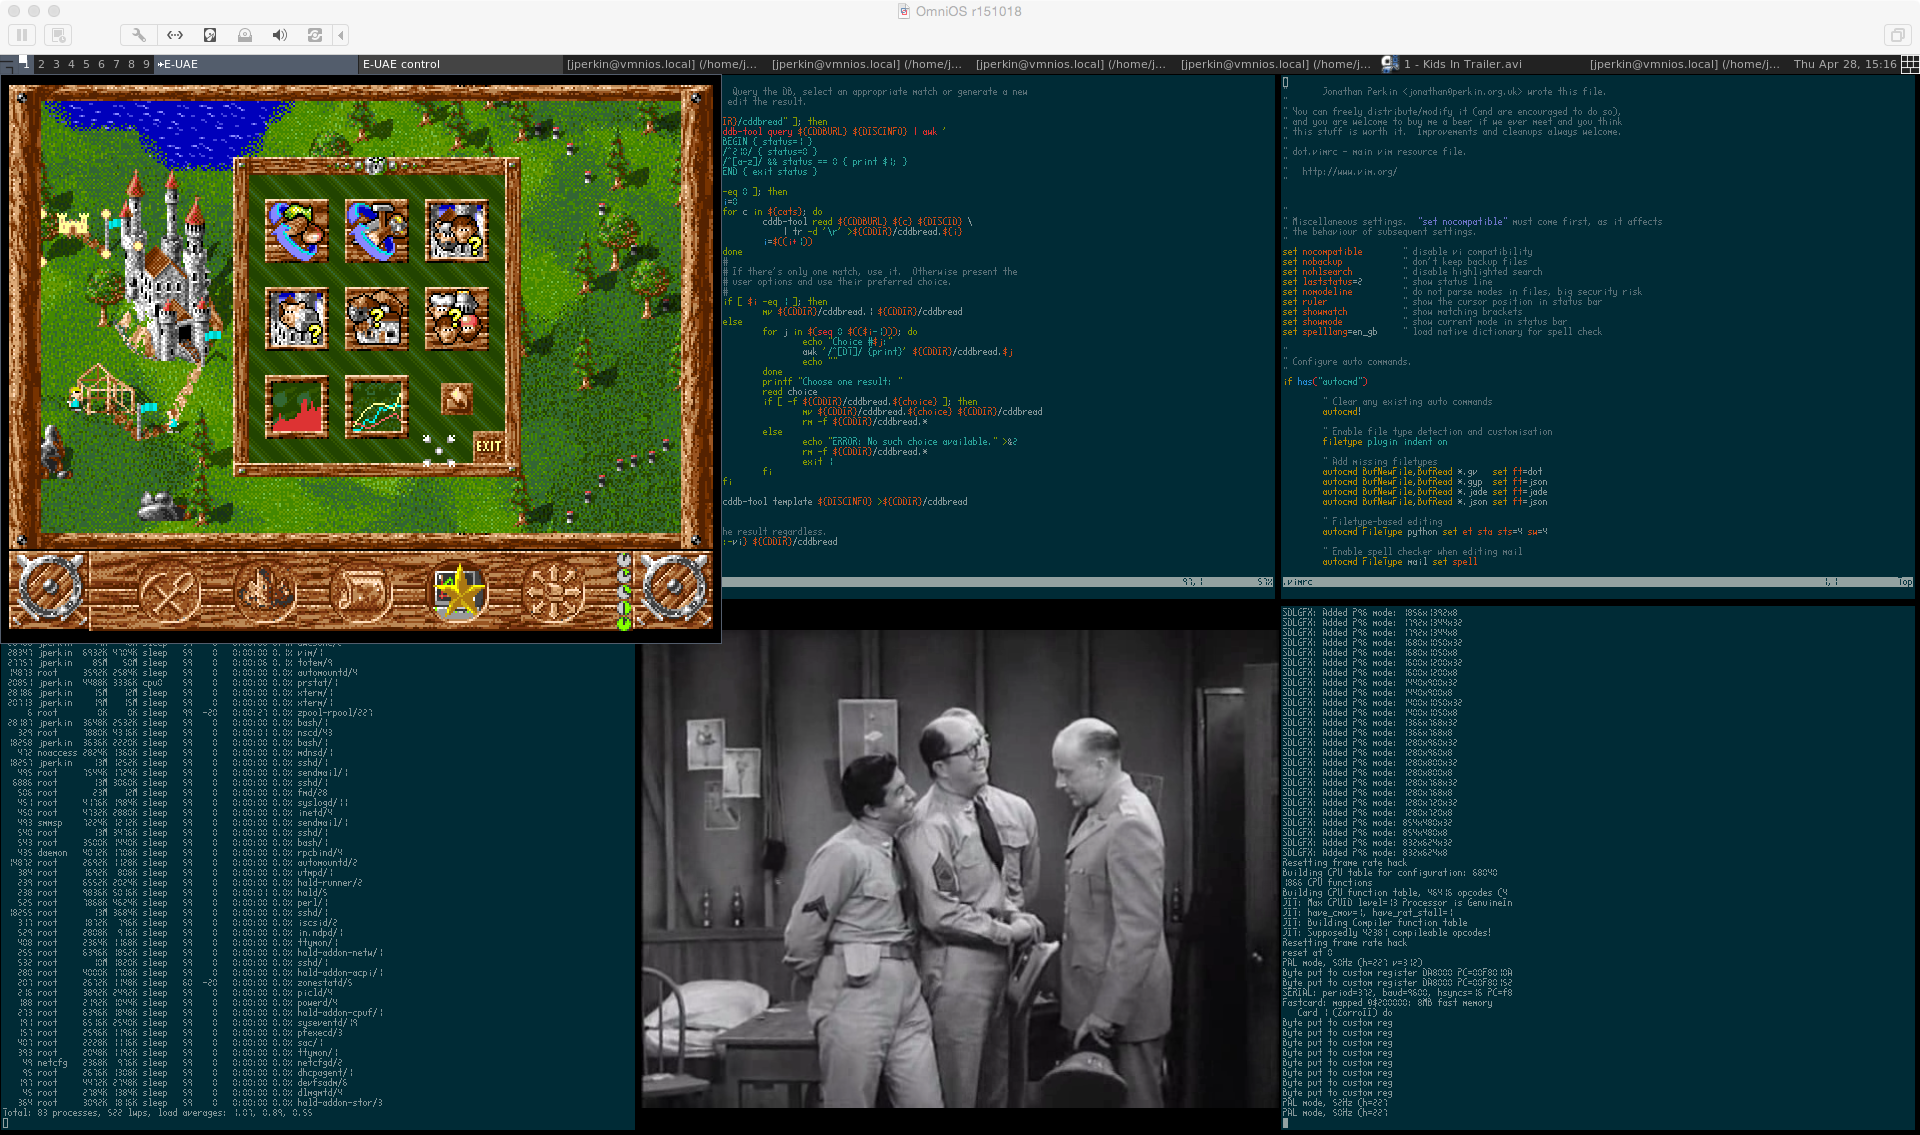Click the hard disk icon in toolbar
This screenshot has height=1135, width=1920.
pos(210,35)
